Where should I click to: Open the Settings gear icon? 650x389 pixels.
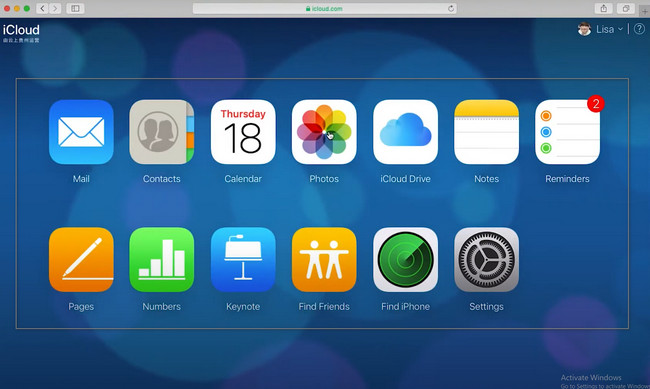pos(486,260)
